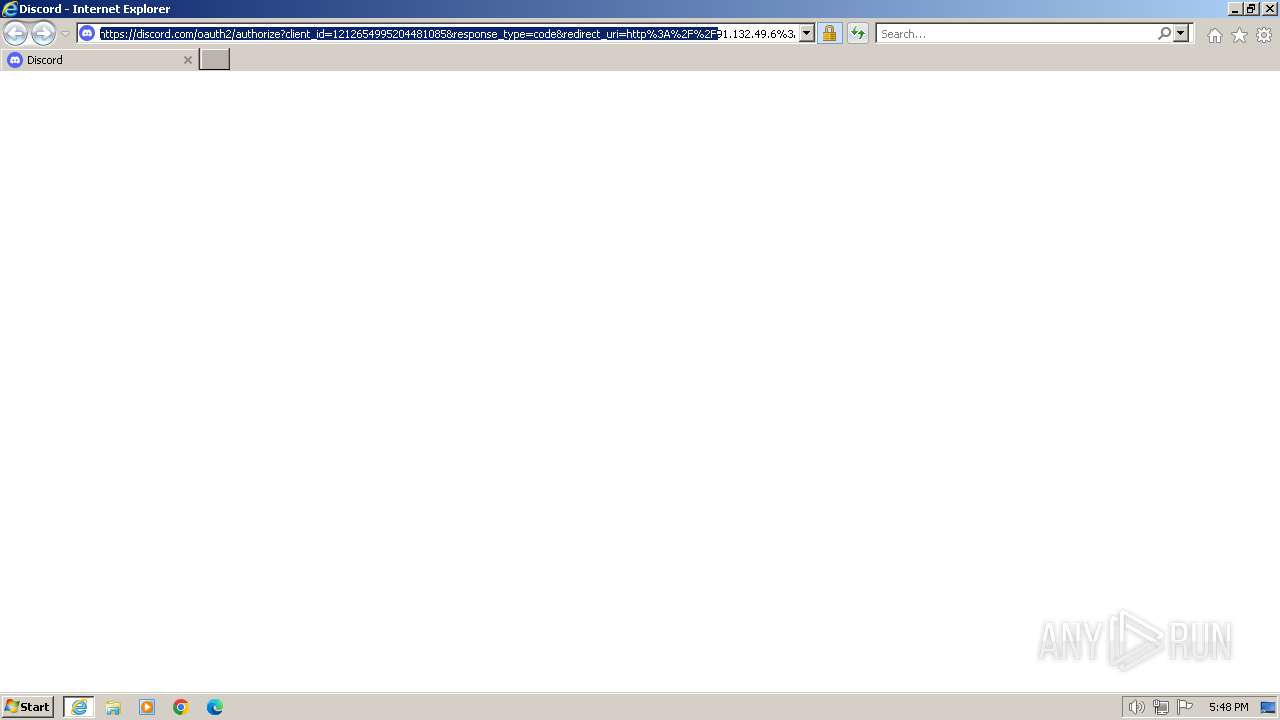This screenshot has height=720, width=1280.
Task: Close the Internet Explorer window
Action: [x=1268, y=8]
